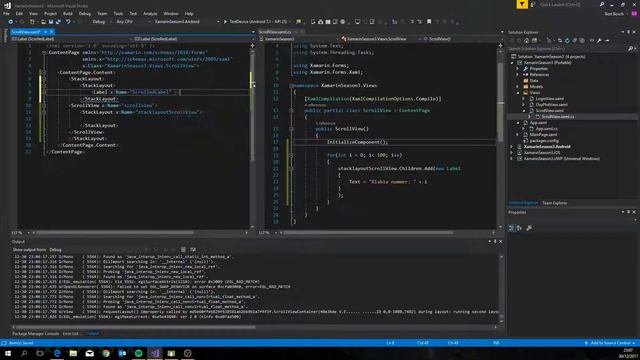Open the Tools menu
640x360 pixels.
coord(118,13)
